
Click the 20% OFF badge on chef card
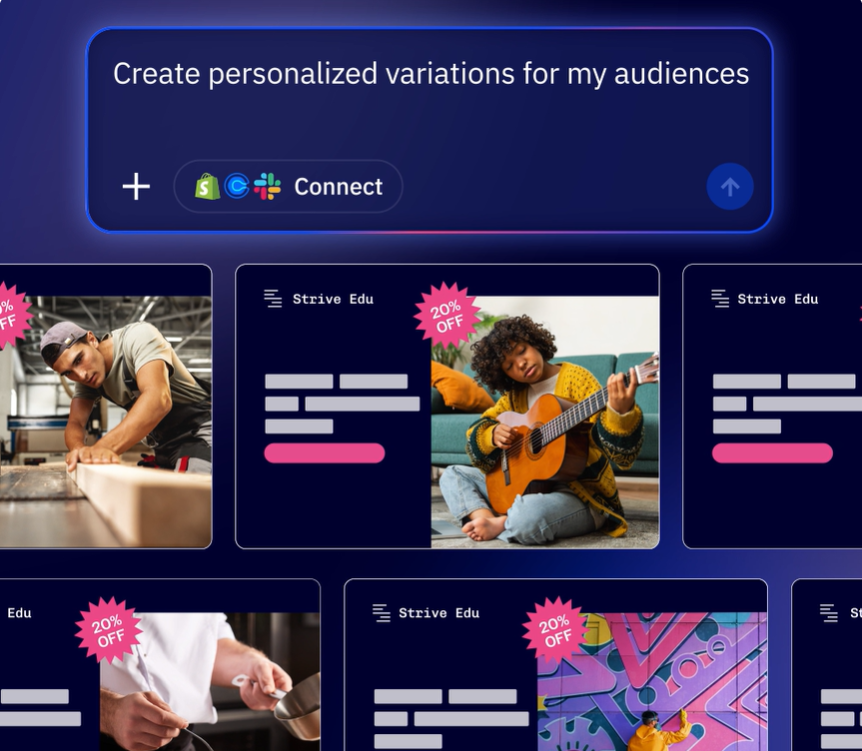coord(108,630)
